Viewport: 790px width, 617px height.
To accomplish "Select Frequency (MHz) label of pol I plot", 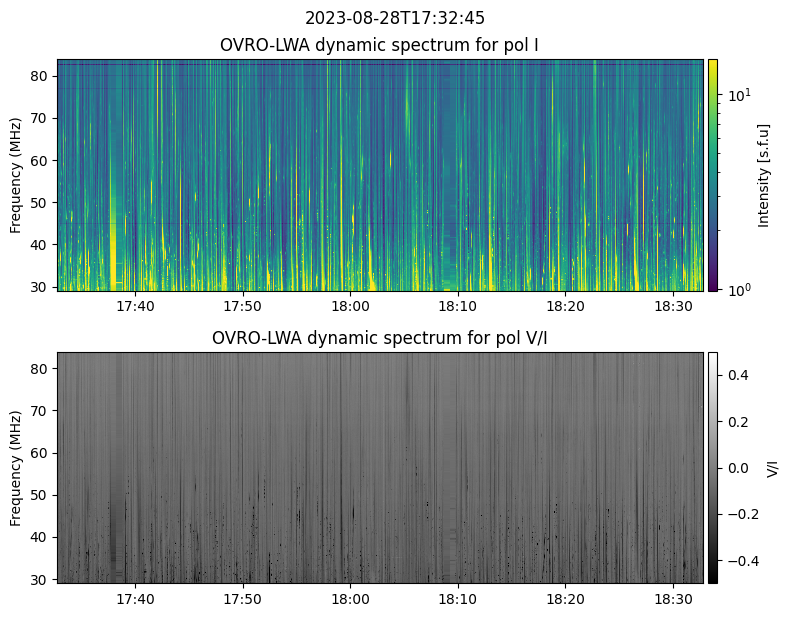I will click(x=16, y=175).
